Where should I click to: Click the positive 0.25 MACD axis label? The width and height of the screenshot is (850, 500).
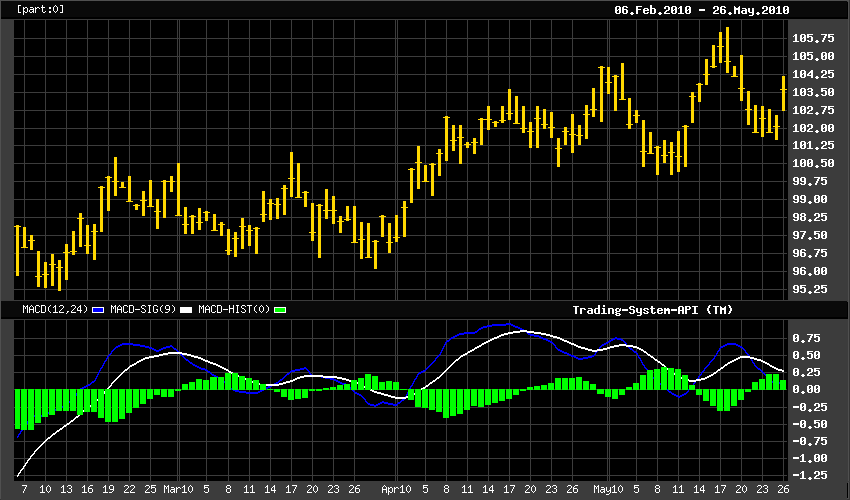pos(807,372)
